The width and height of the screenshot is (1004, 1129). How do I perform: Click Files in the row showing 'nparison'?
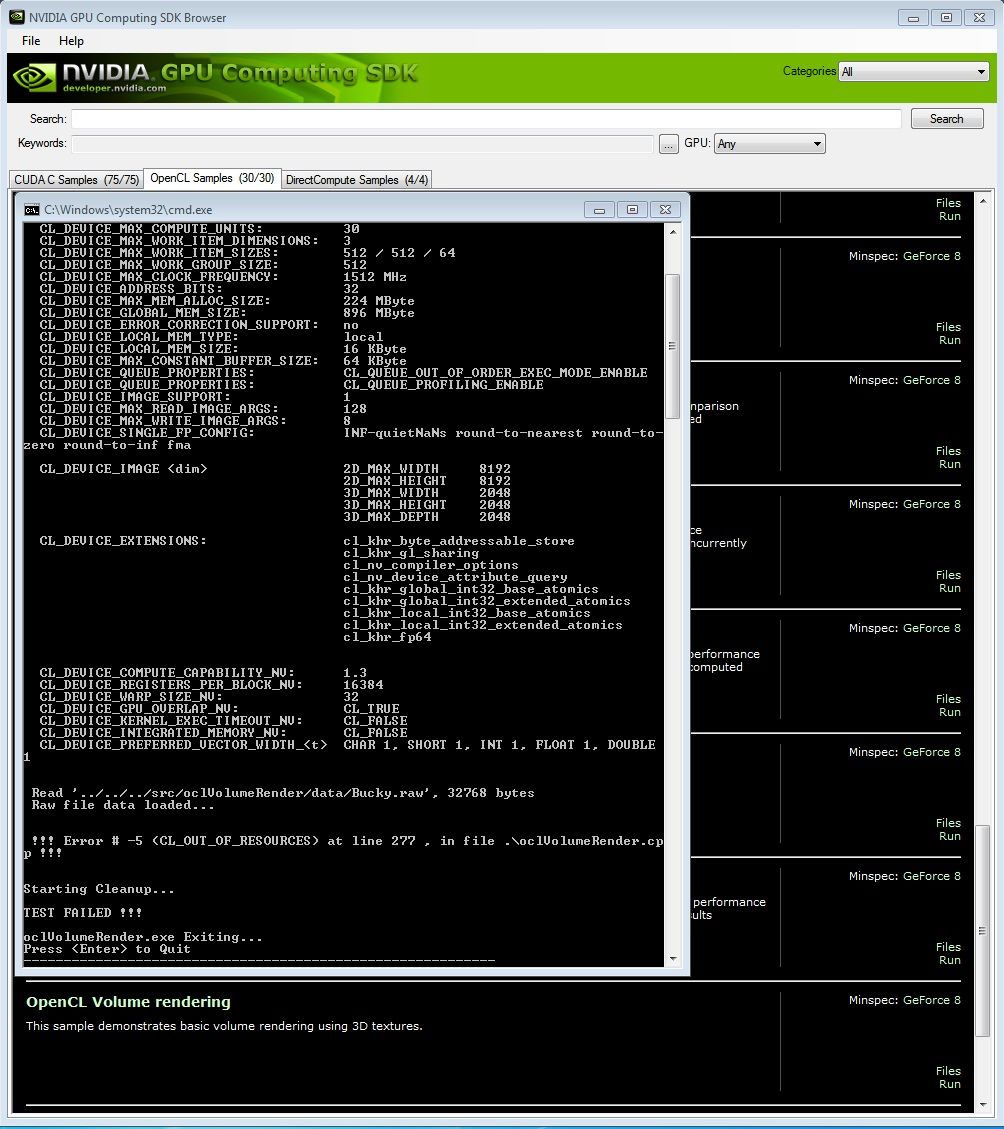coord(948,451)
